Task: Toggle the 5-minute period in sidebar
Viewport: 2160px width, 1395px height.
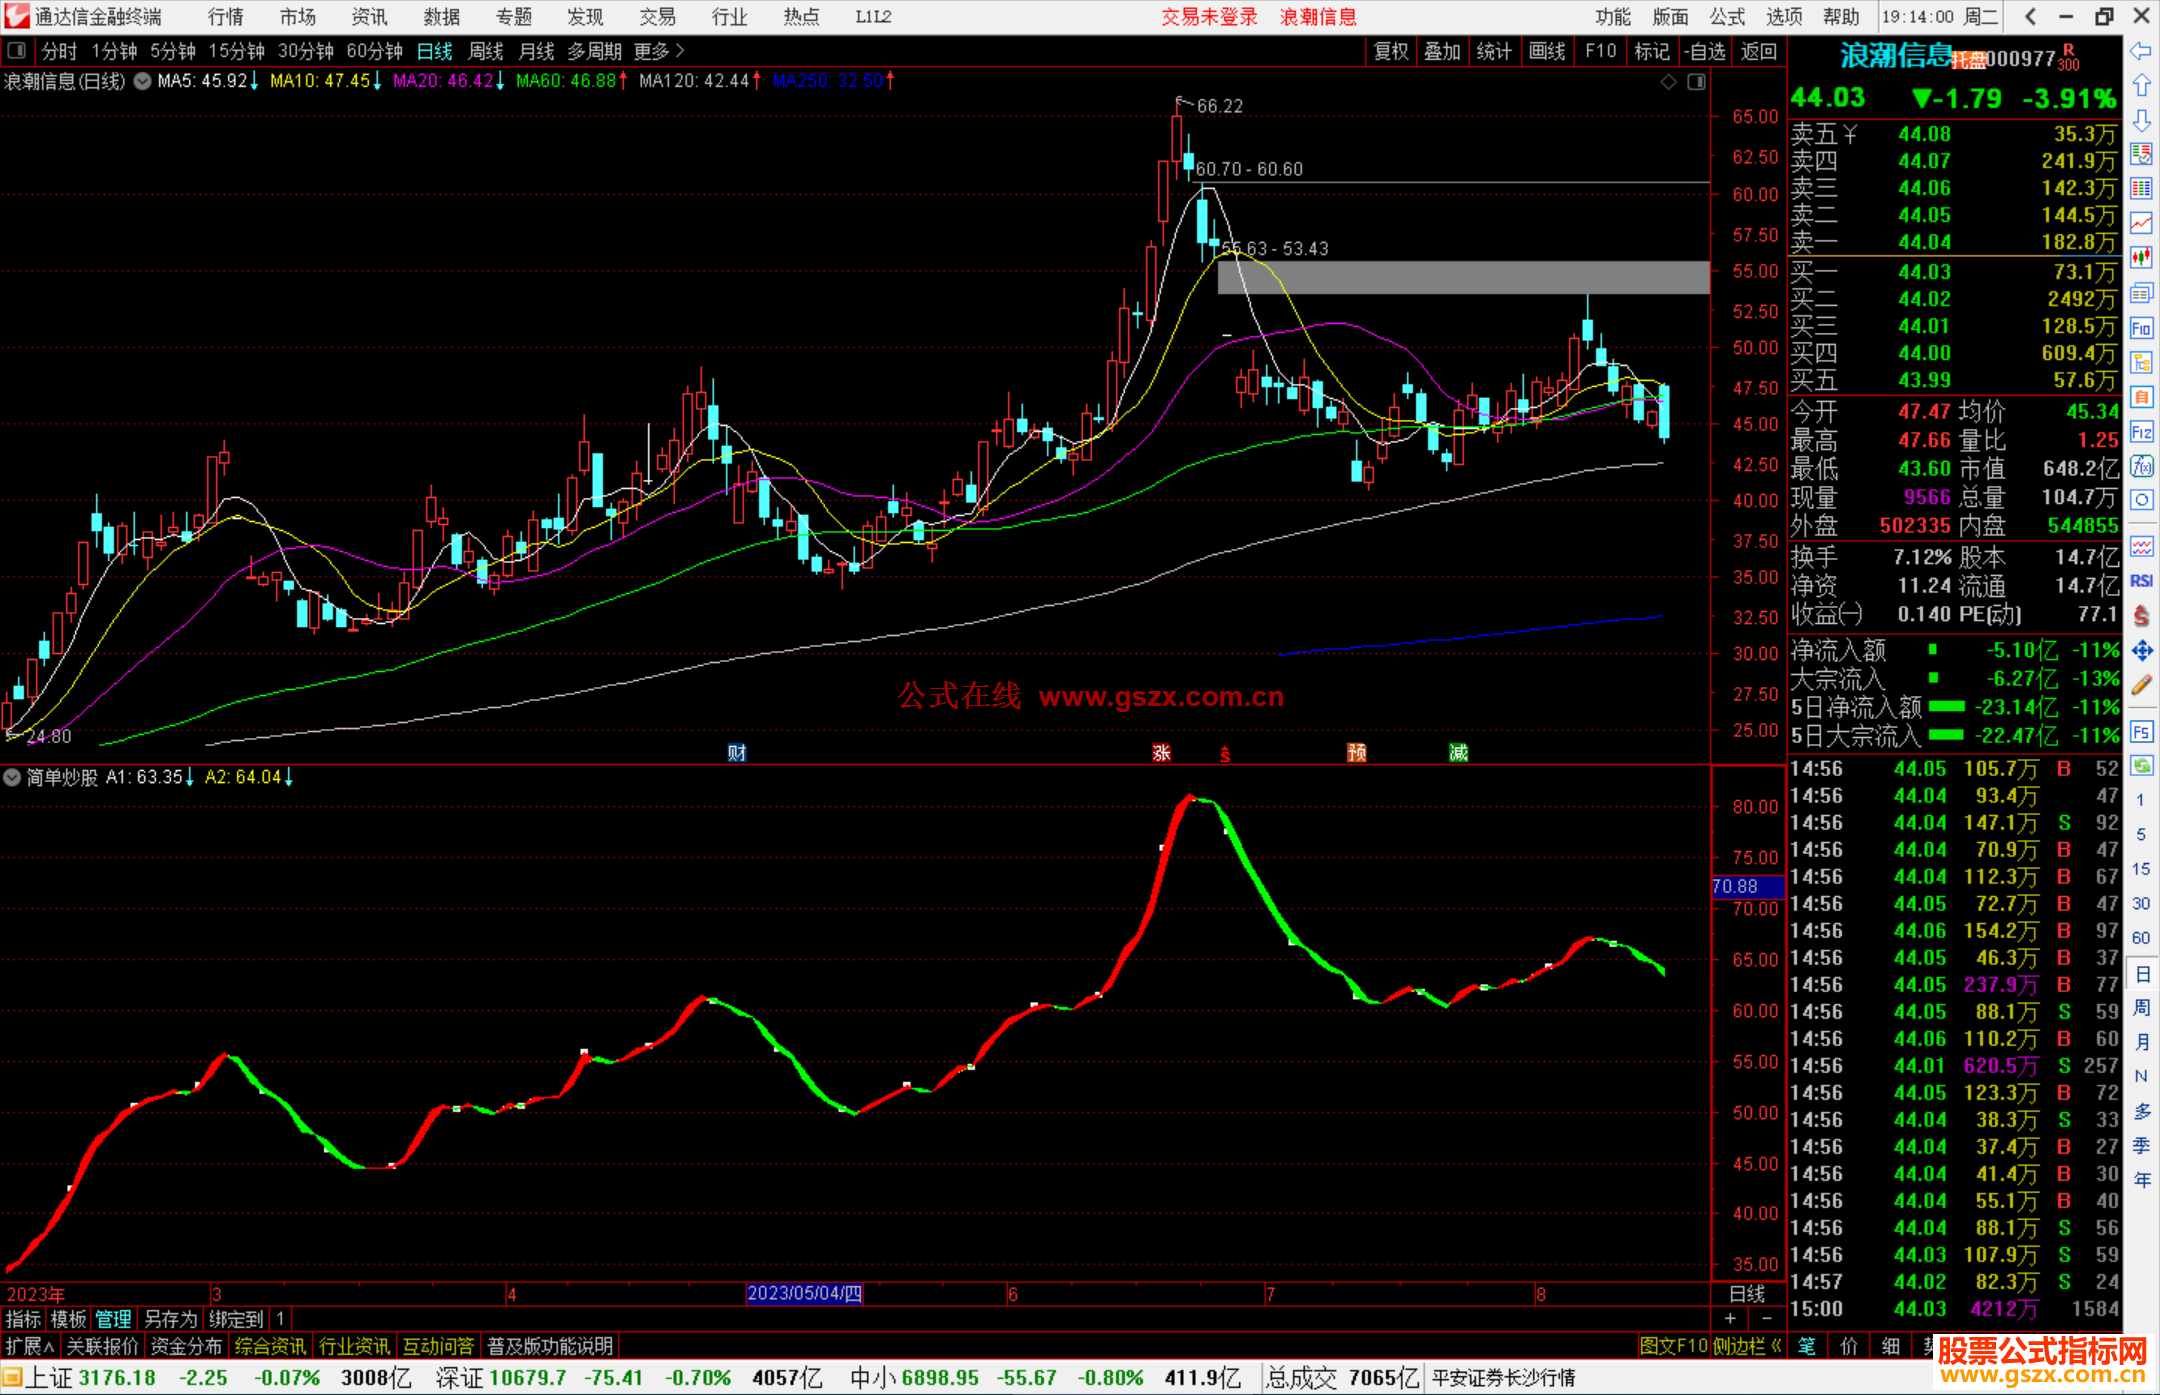Action: [2141, 834]
